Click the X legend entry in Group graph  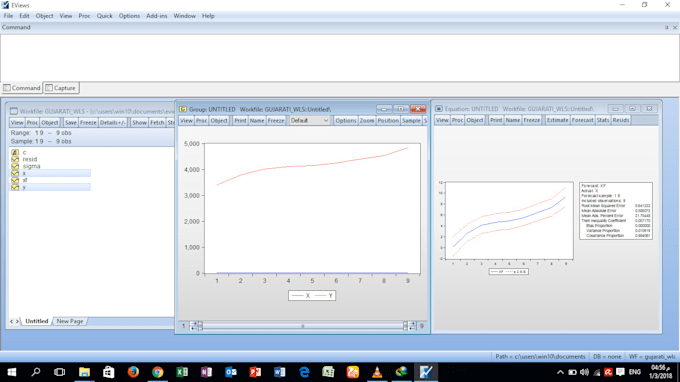(301, 296)
